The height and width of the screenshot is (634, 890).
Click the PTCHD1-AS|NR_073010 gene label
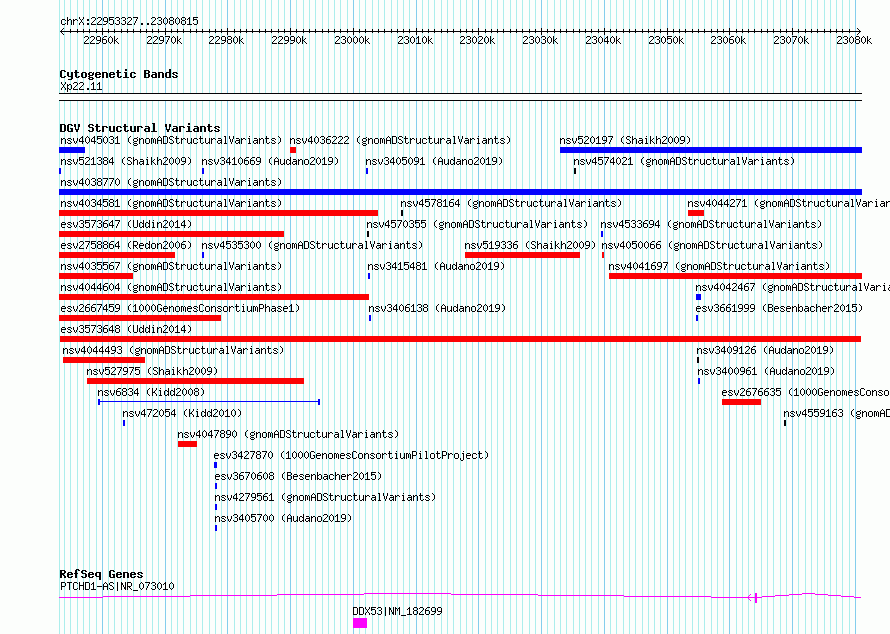tap(117, 586)
